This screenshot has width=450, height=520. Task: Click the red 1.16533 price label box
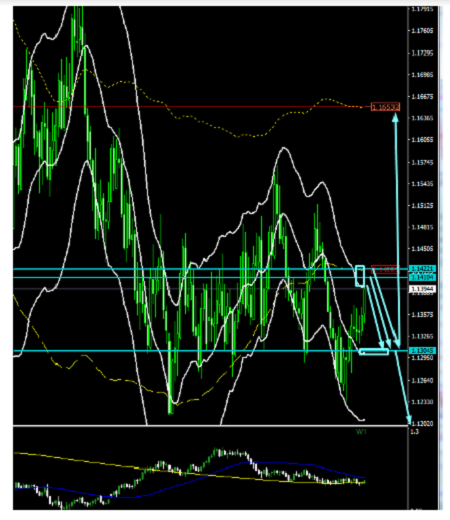pos(385,107)
